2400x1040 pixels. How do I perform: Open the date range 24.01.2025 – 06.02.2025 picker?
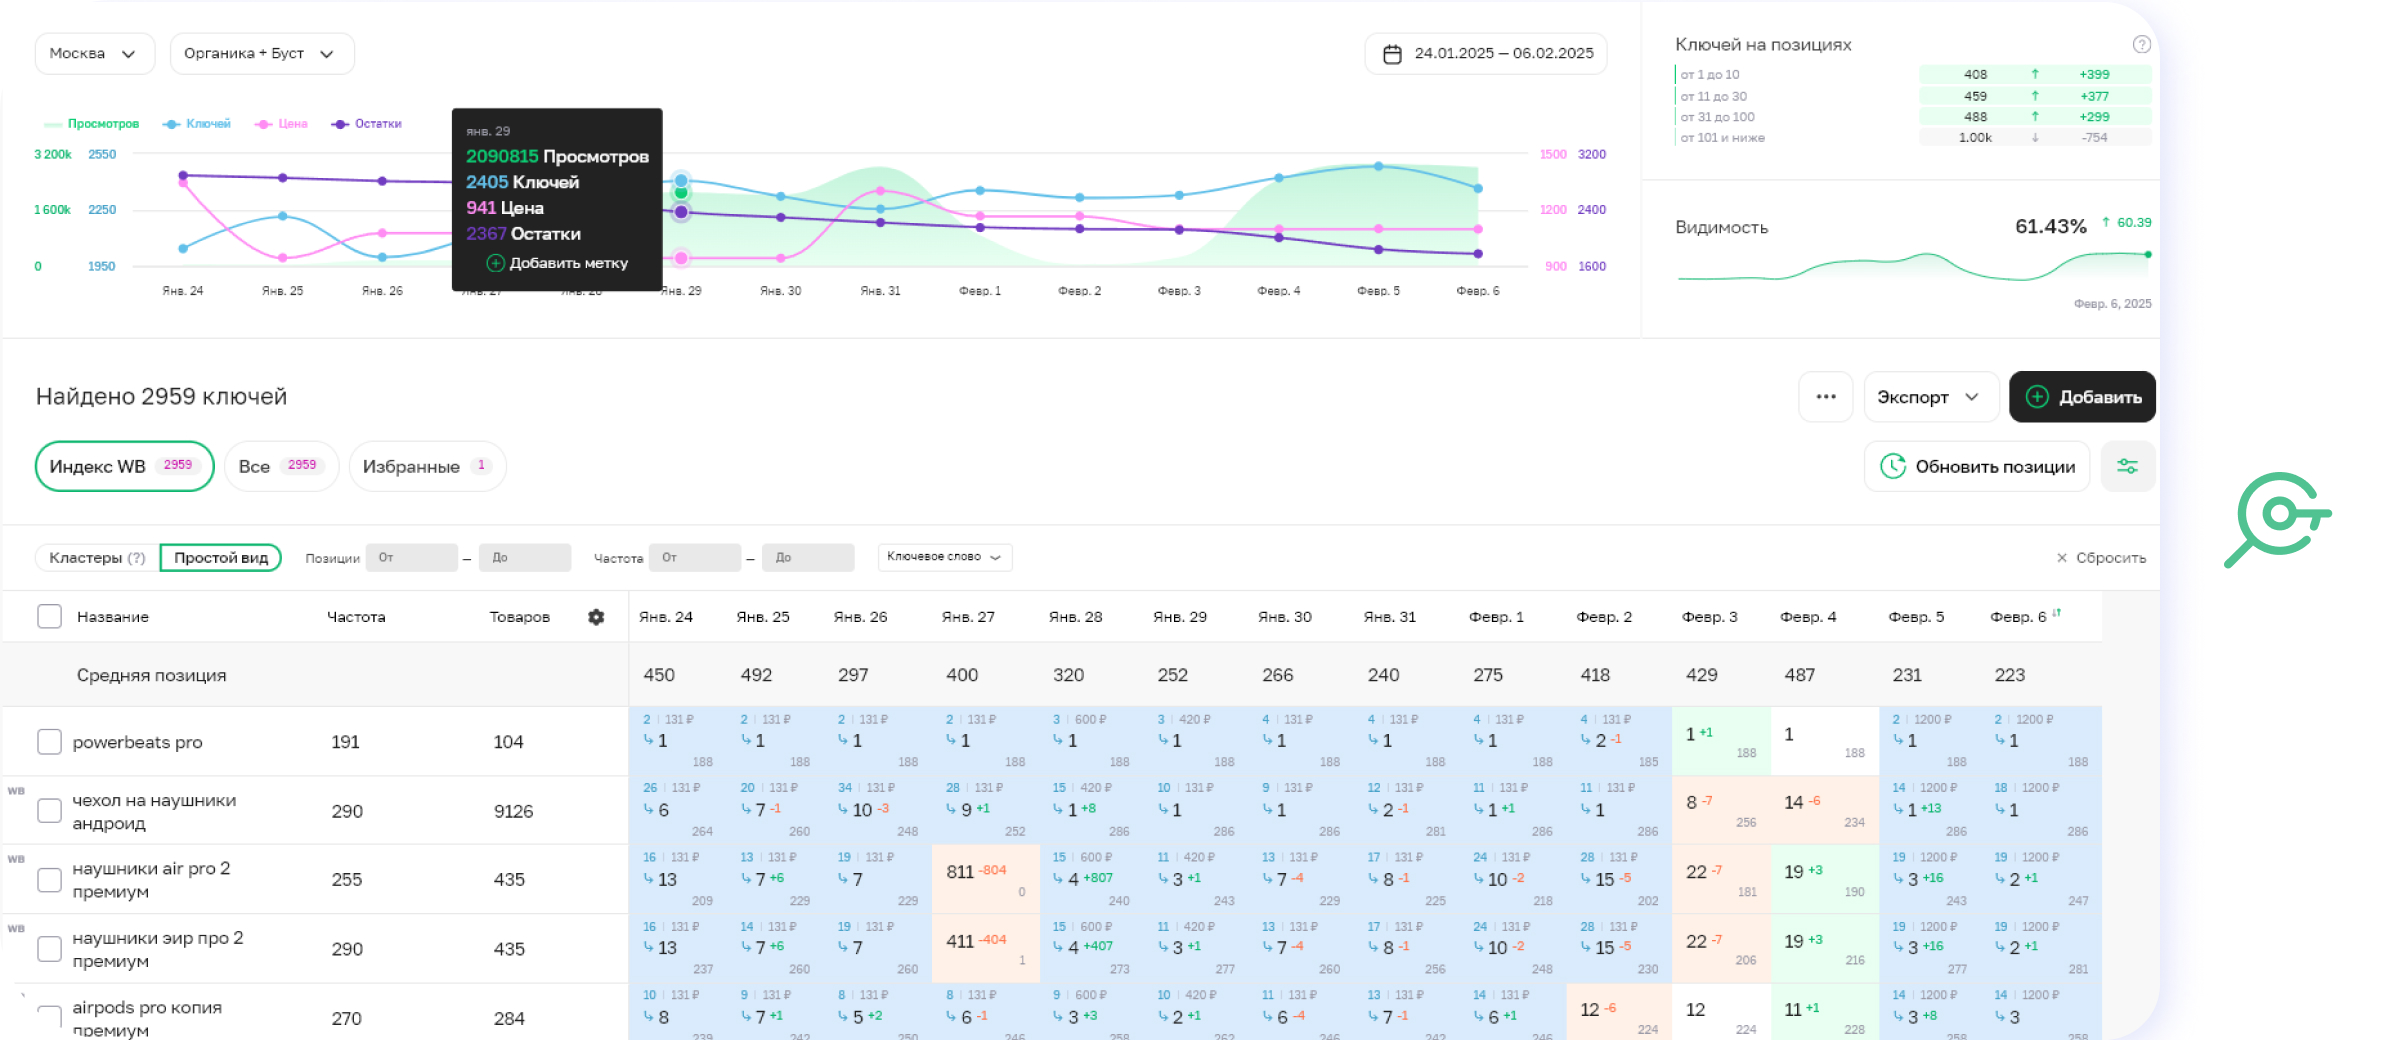pos(1486,54)
